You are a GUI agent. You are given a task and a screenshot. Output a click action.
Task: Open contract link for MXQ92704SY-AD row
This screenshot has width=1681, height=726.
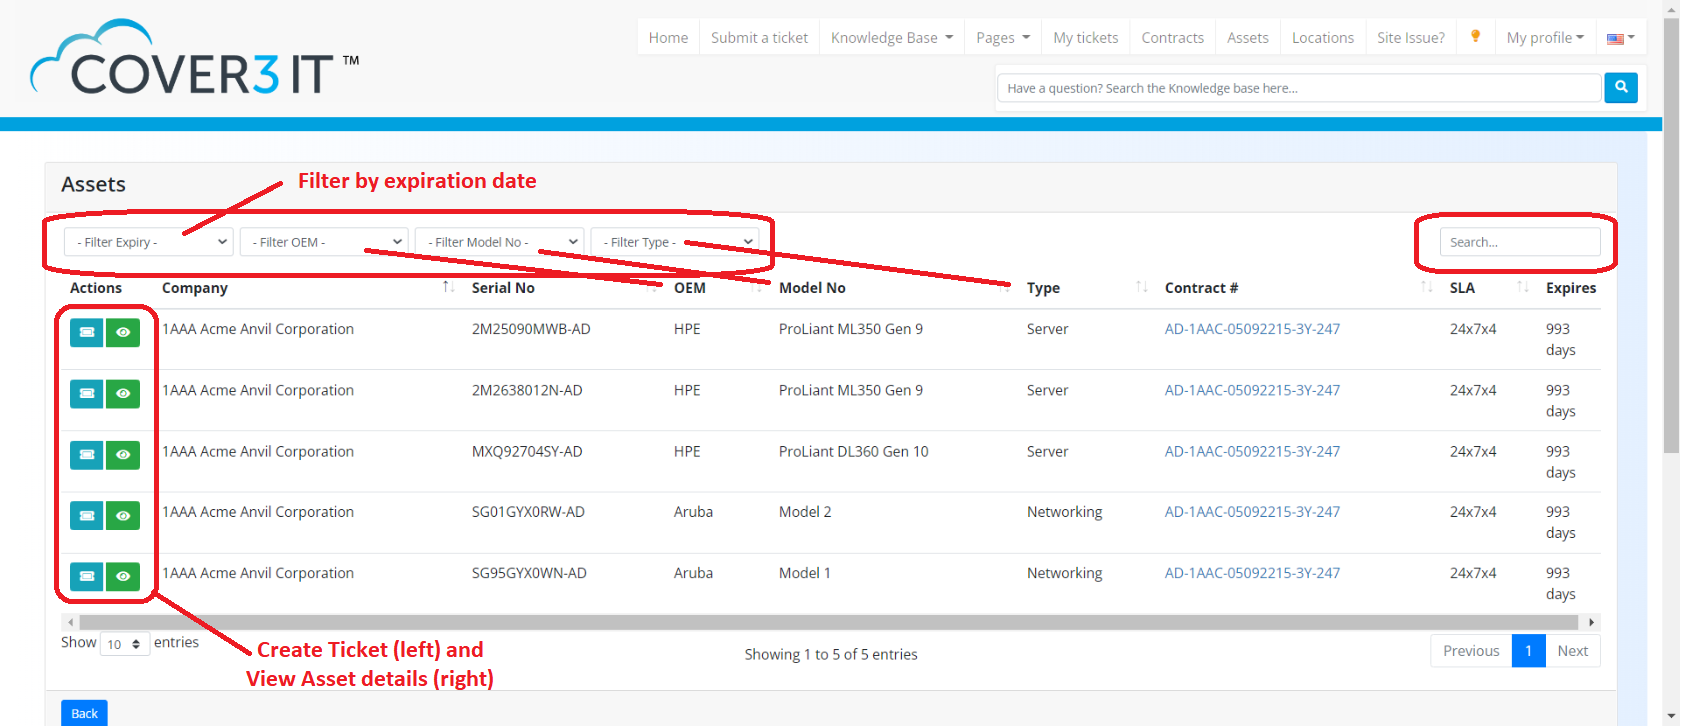1252,451
